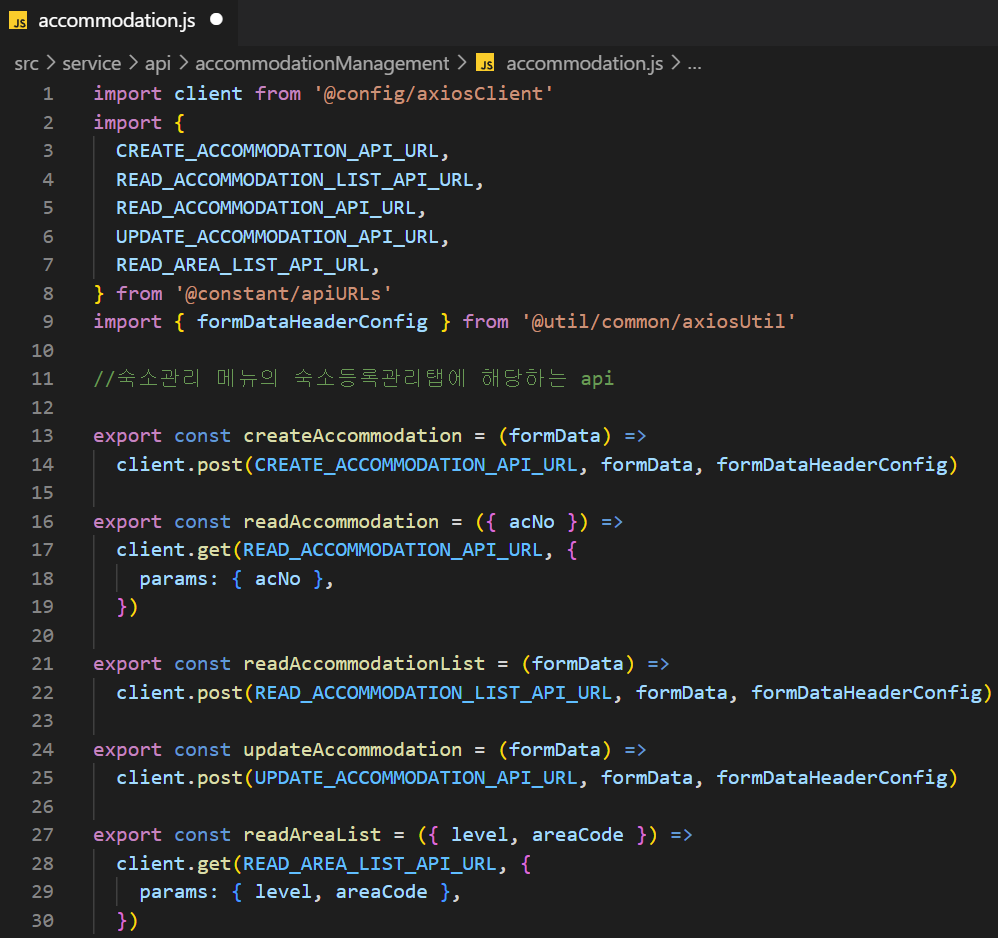Click readAccommodationList function name

[x=364, y=664]
